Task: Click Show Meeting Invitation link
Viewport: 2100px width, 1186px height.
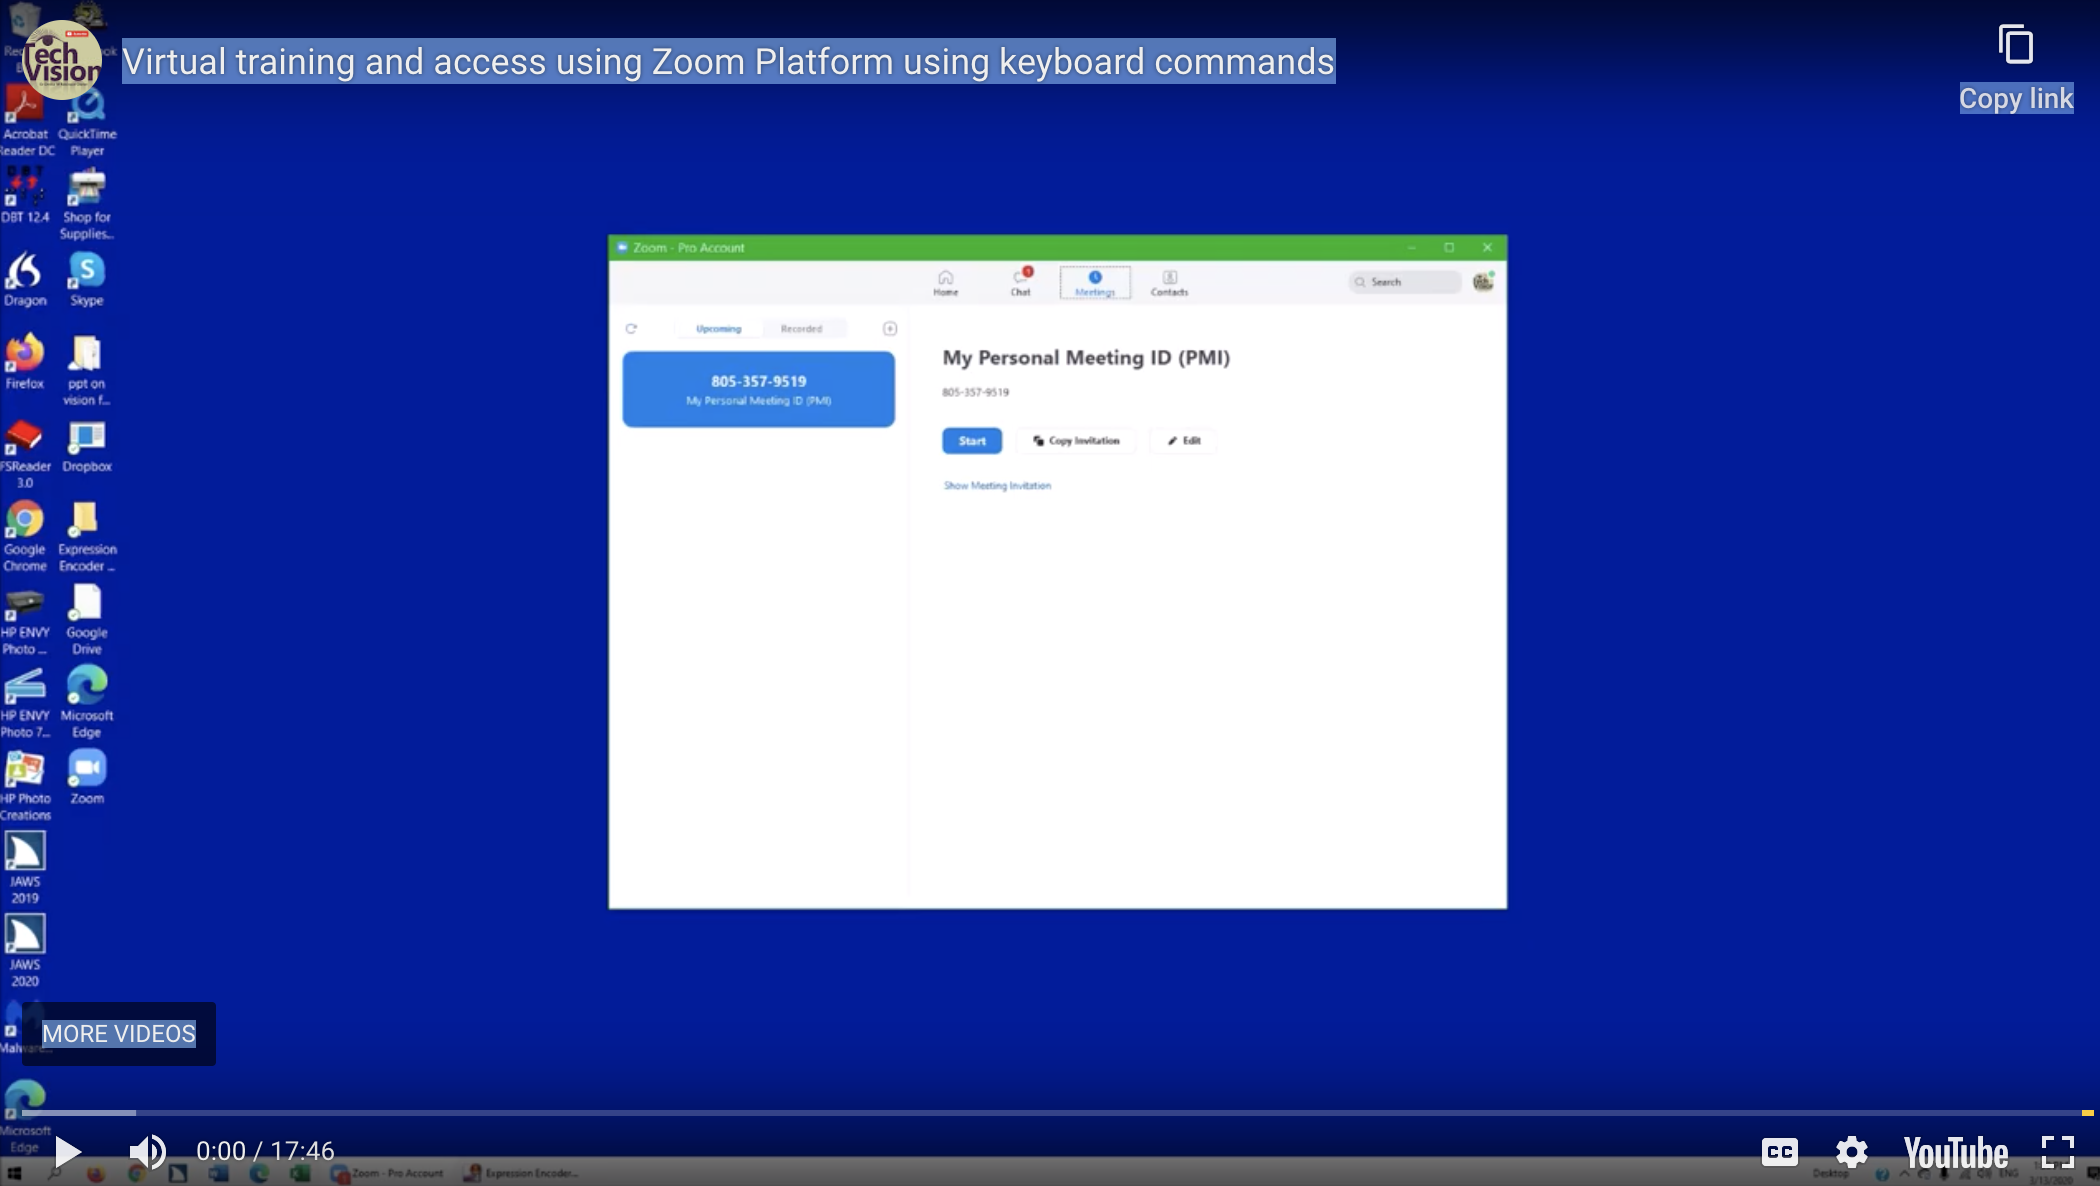Action: pyautogui.click(x=997, y=486)
